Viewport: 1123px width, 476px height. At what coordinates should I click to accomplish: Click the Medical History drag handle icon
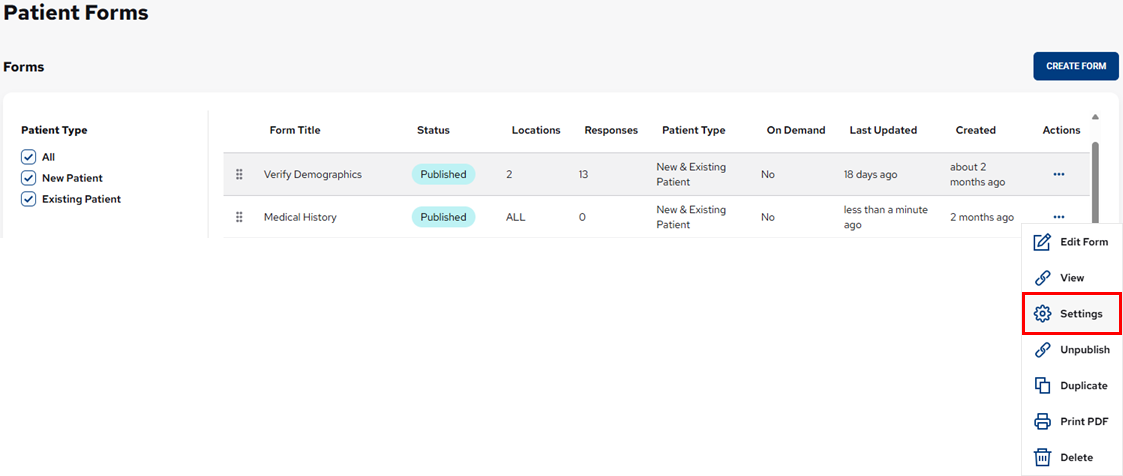coord(239,217)
